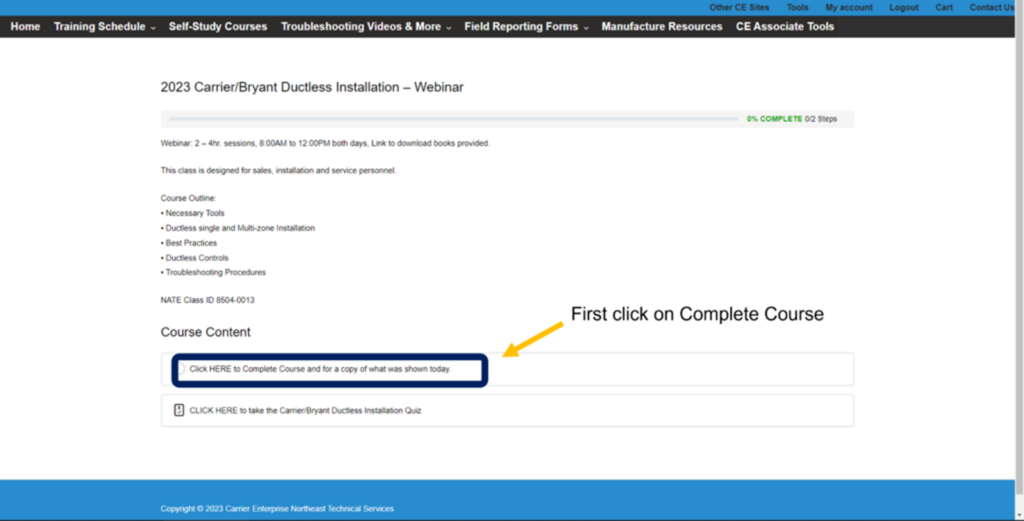Click the '0% COMPLETE' progress label

[x=775, y=119]
